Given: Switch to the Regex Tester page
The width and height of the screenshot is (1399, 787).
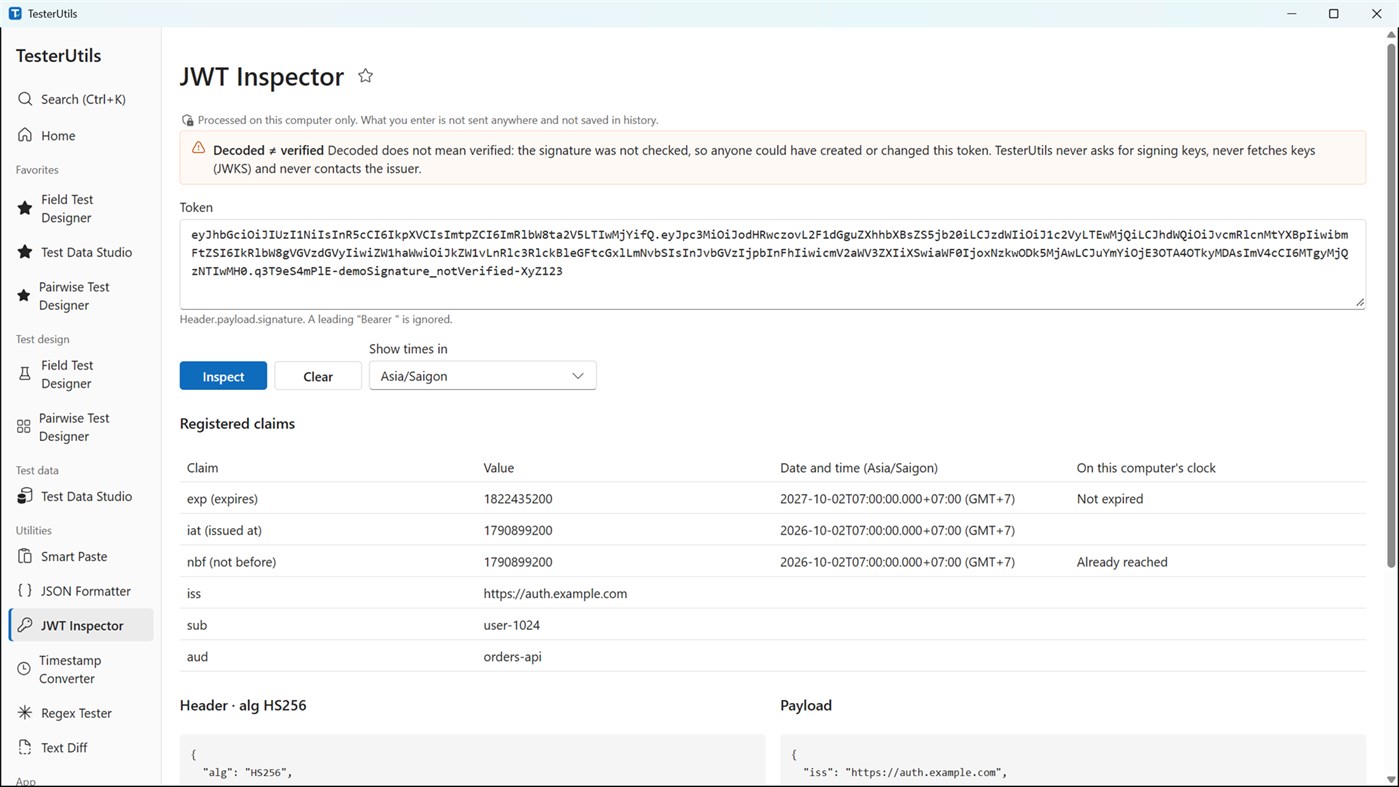Looking at the screenshot, I should 81,713.
